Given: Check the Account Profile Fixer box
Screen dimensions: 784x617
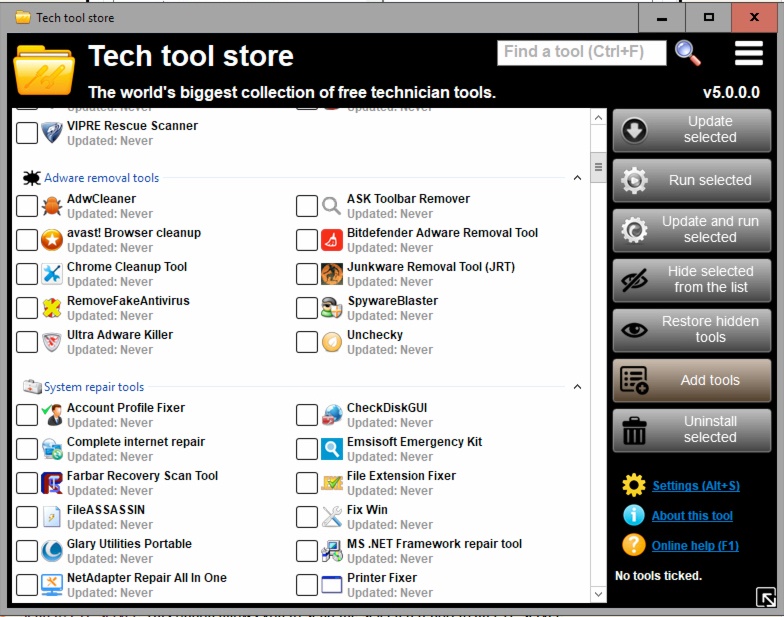Looking at the screenshot, I should coord(27,415).
